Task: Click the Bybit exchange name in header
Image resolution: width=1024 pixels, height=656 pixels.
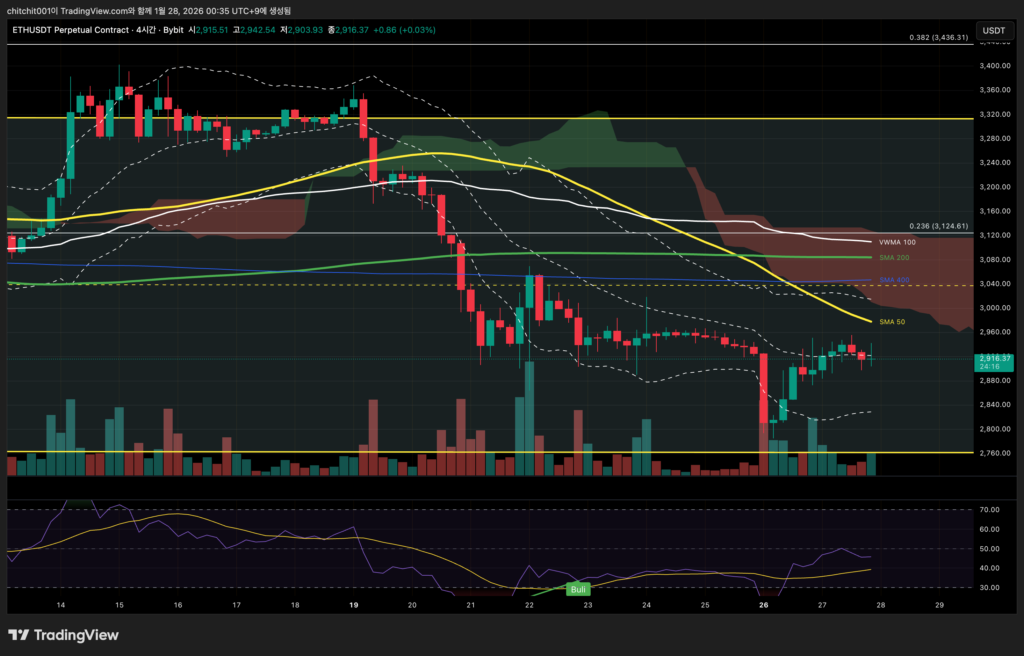Action: [x=177, y=30]
